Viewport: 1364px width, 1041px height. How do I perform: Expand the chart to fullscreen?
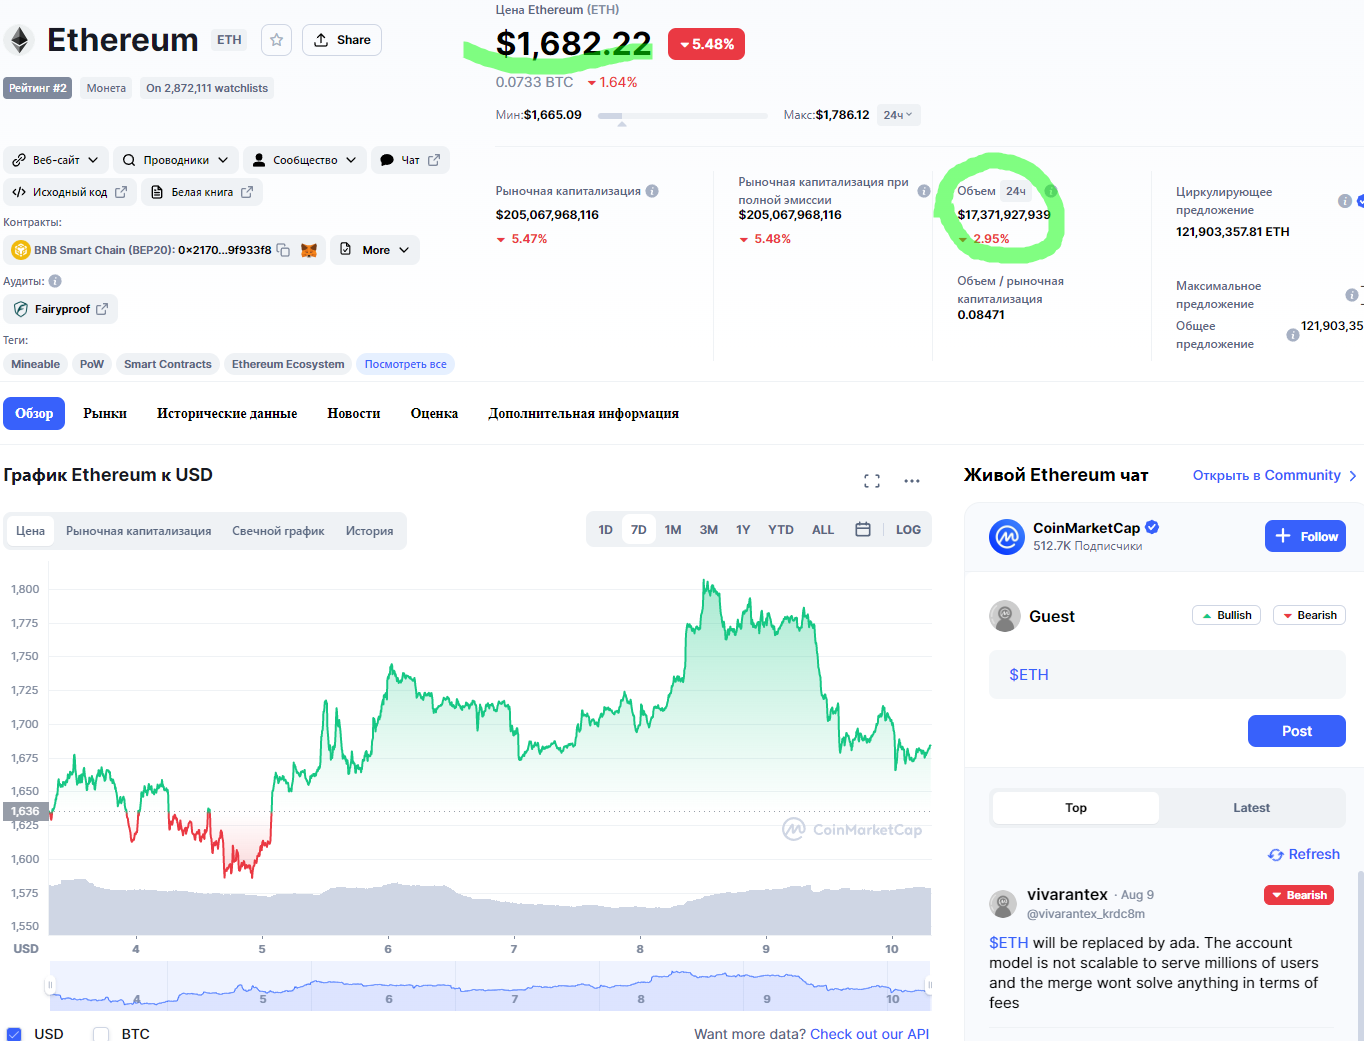pyautogui.click(x=872, y=481)
